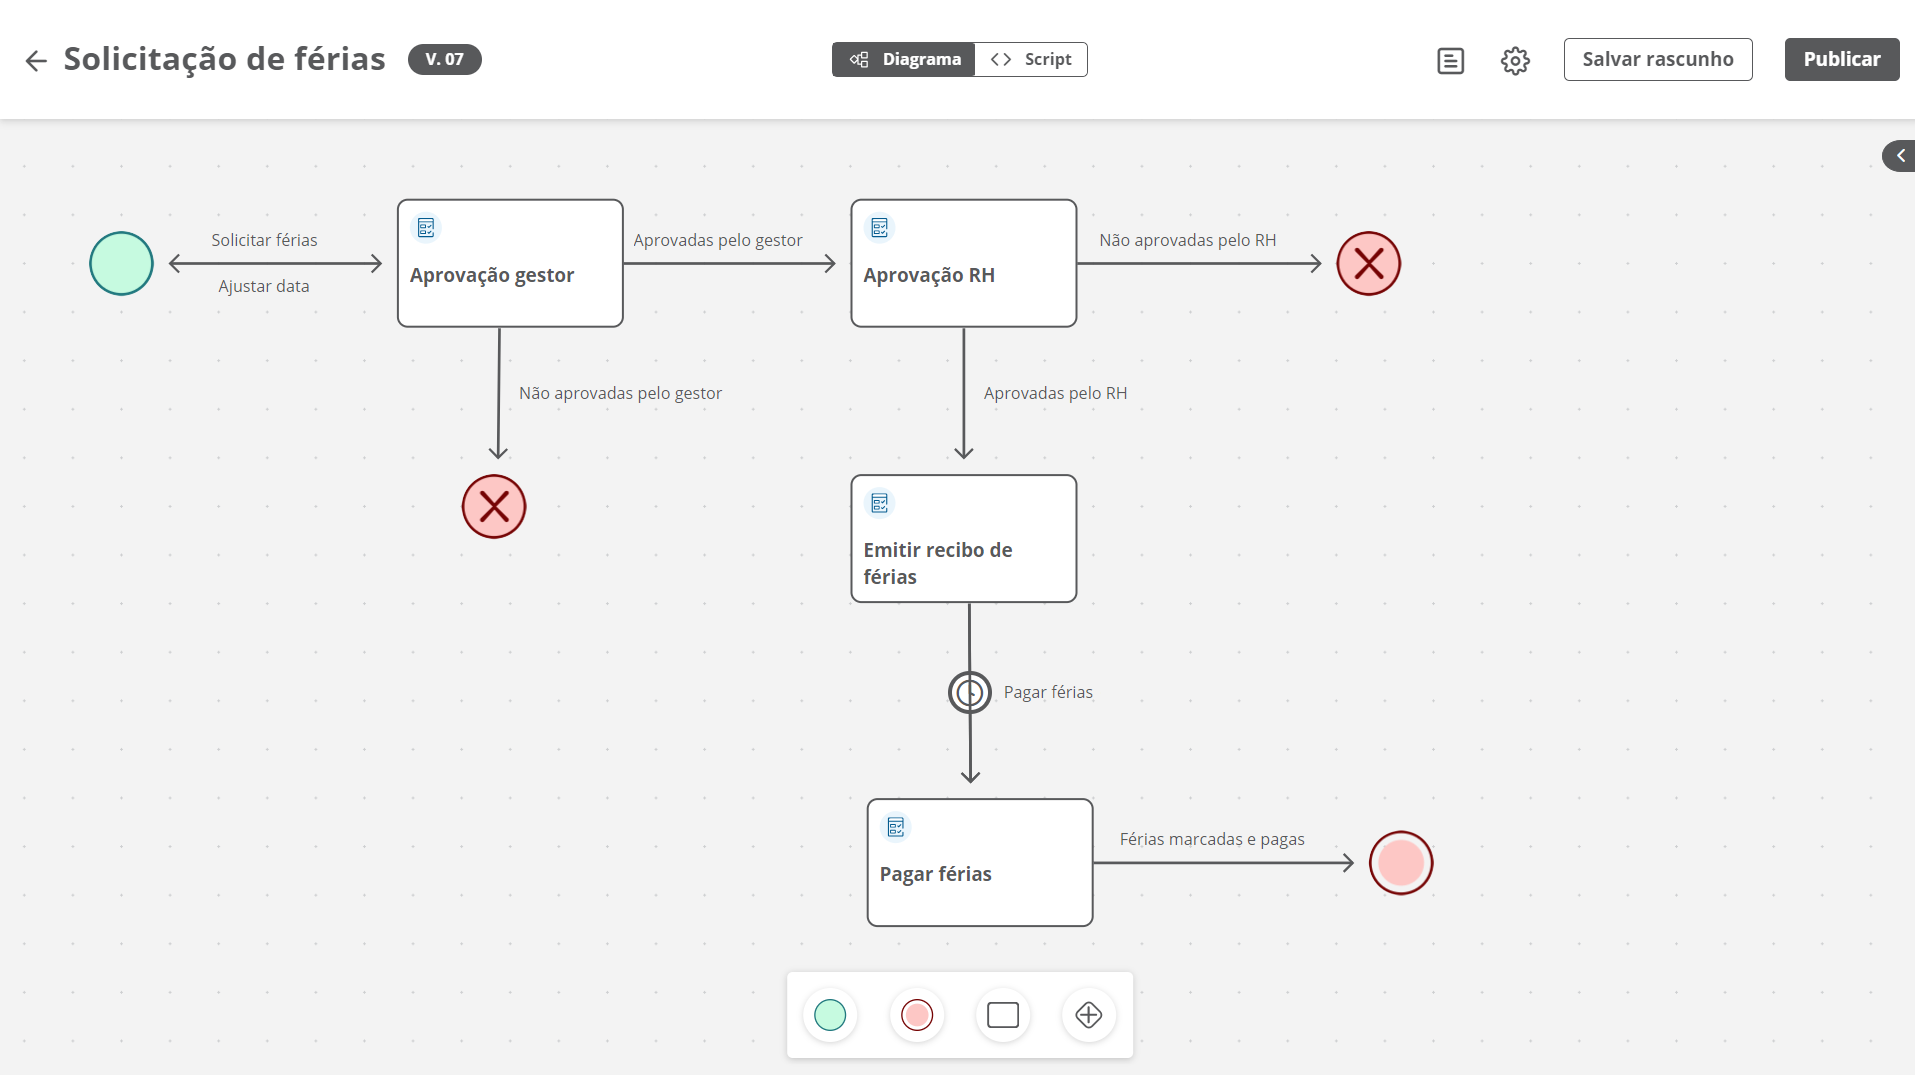This screenshot has width=1915, height=1075.
Task: Add an end event from the bottom palette
Action: [916, 1015]
